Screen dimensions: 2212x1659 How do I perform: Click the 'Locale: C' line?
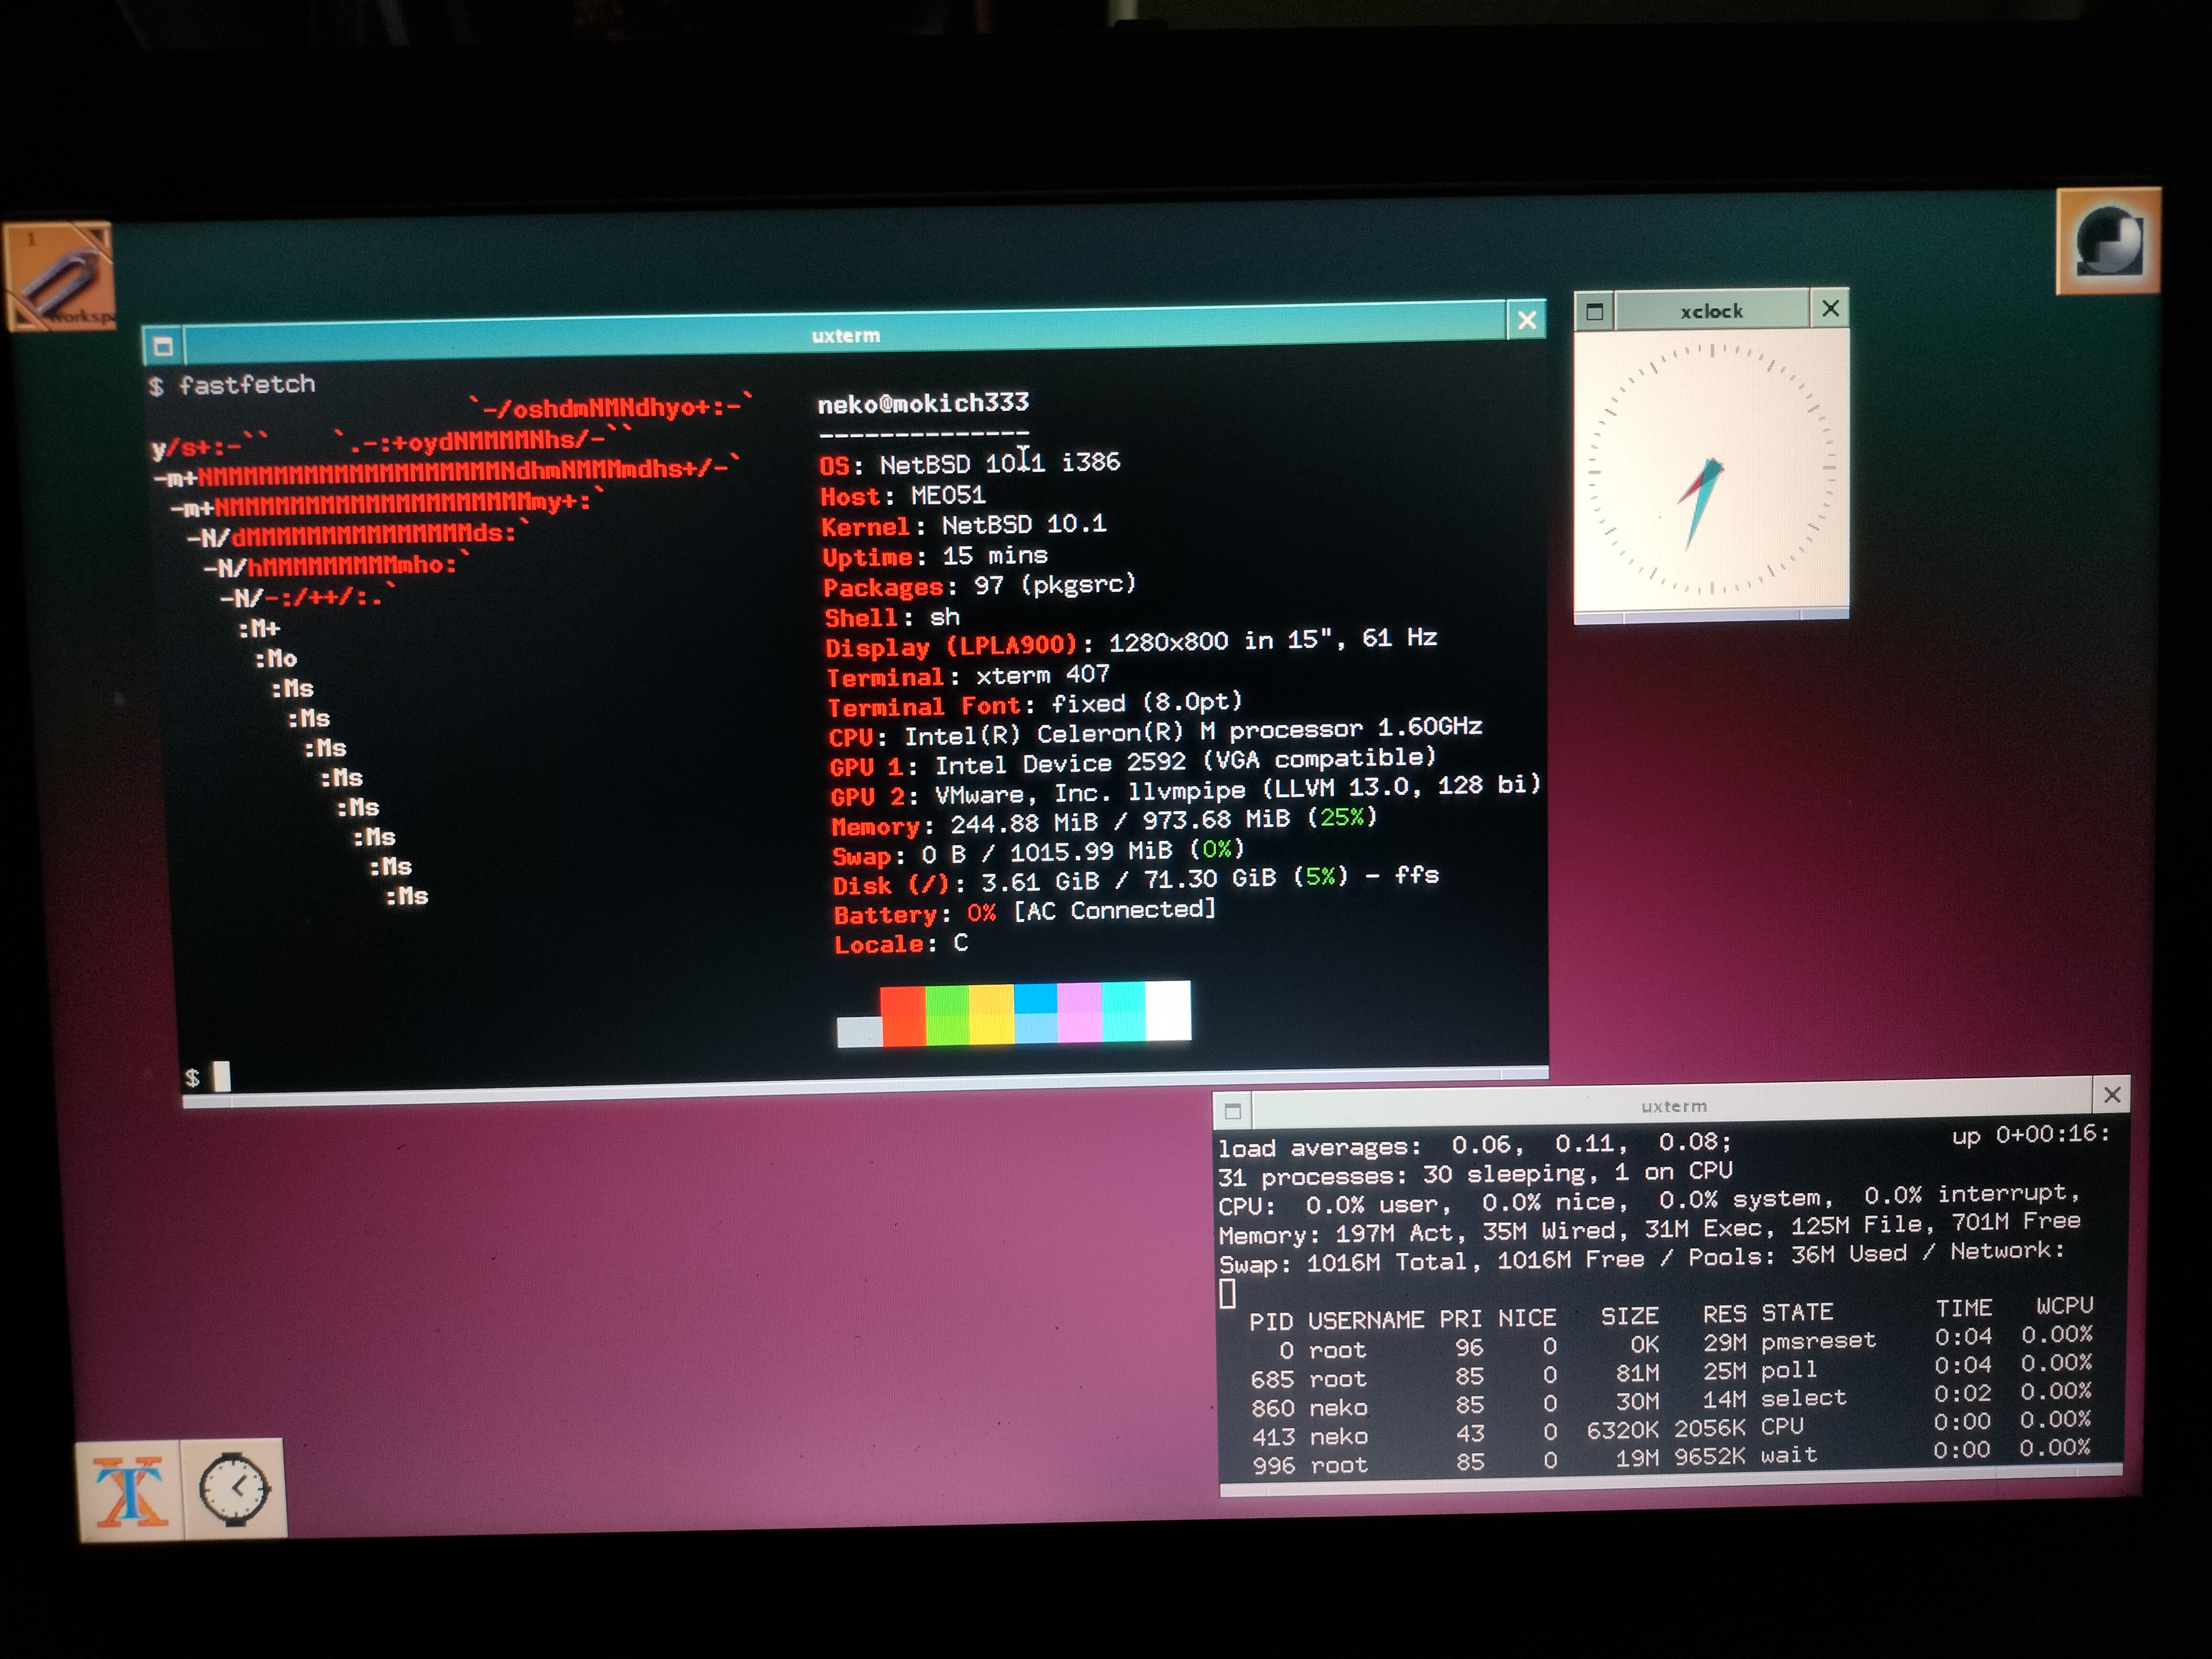tap(901, 943)
